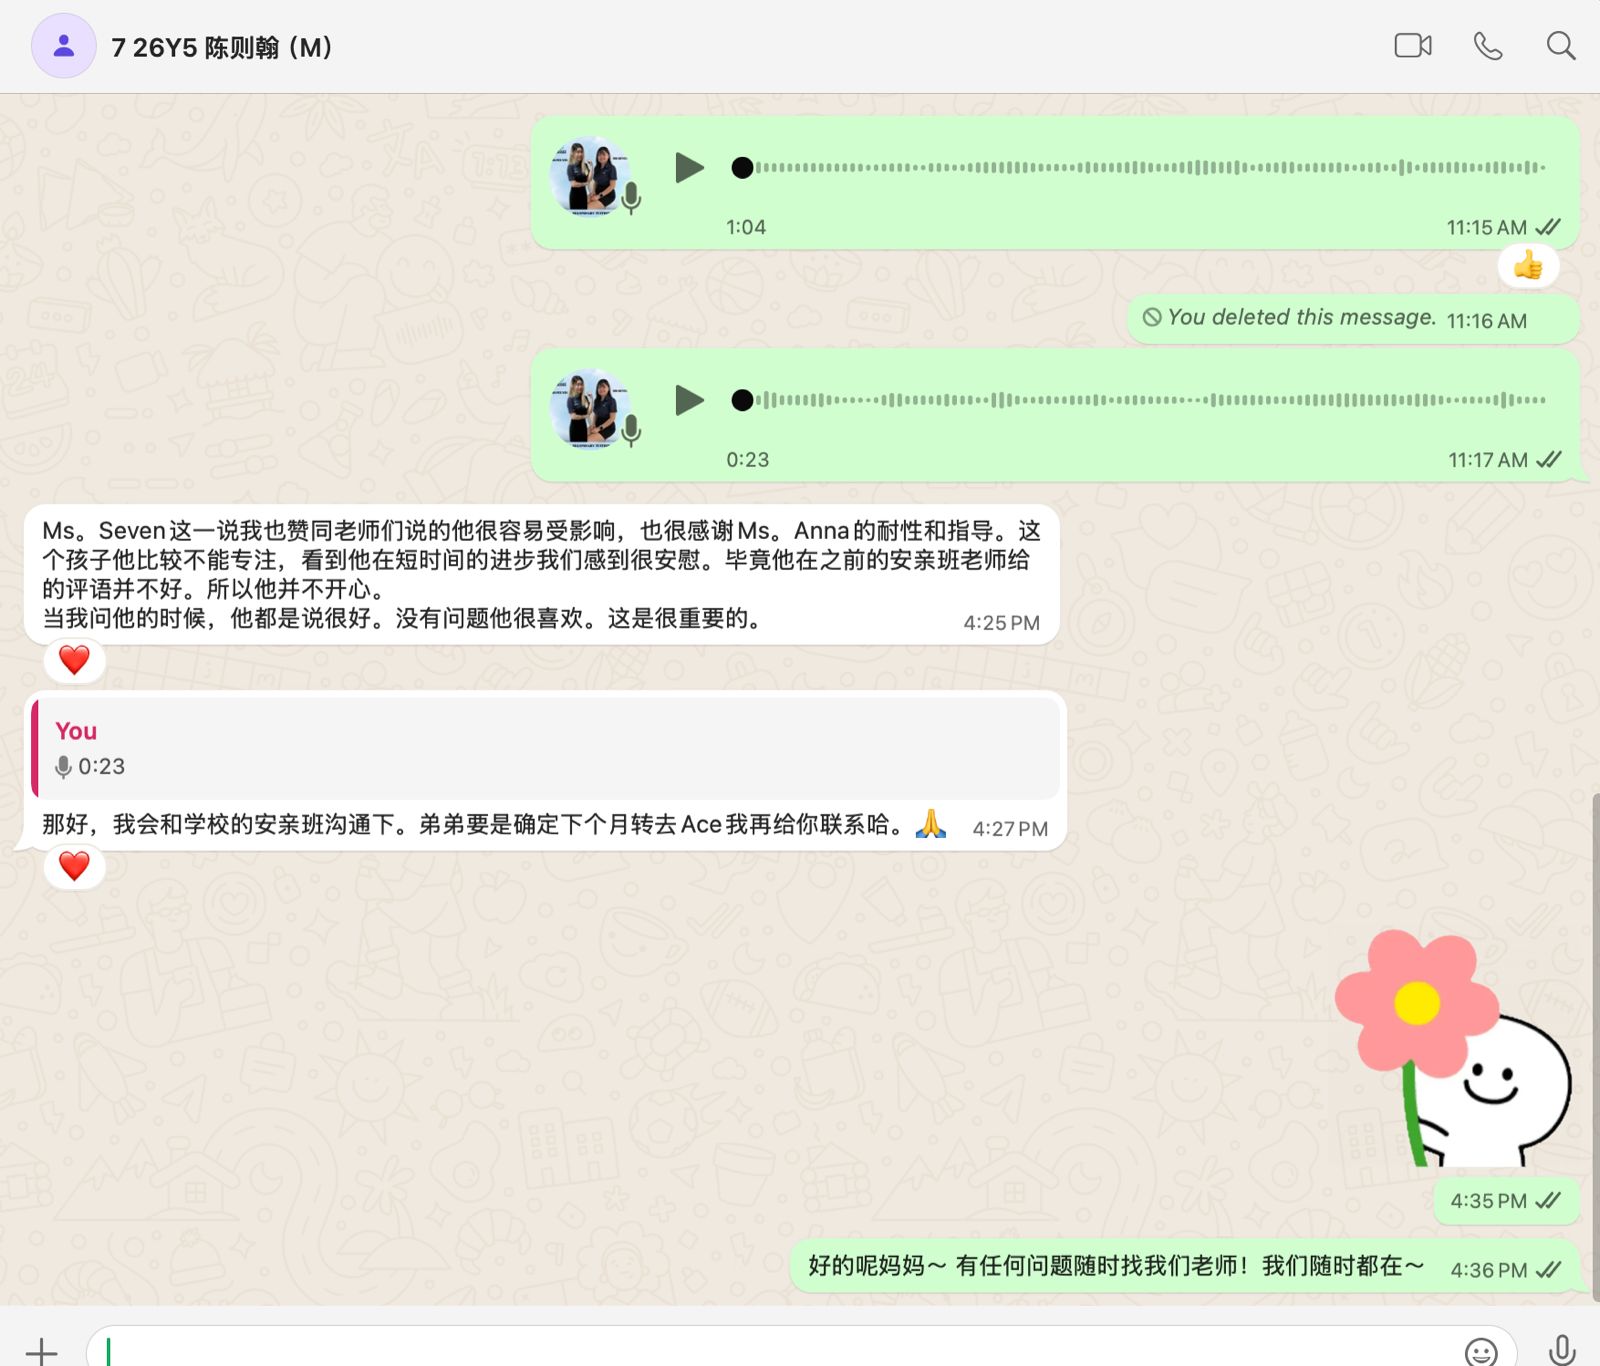The height and width of the screenshot is (1366, 1600).
Task: Jump to quoted 0:23 voice message reply
Action: (x=546, y=748)
